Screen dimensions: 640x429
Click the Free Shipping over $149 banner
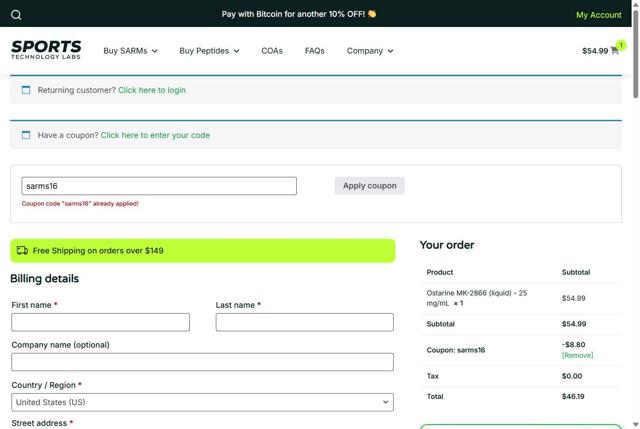coord(202,251)
